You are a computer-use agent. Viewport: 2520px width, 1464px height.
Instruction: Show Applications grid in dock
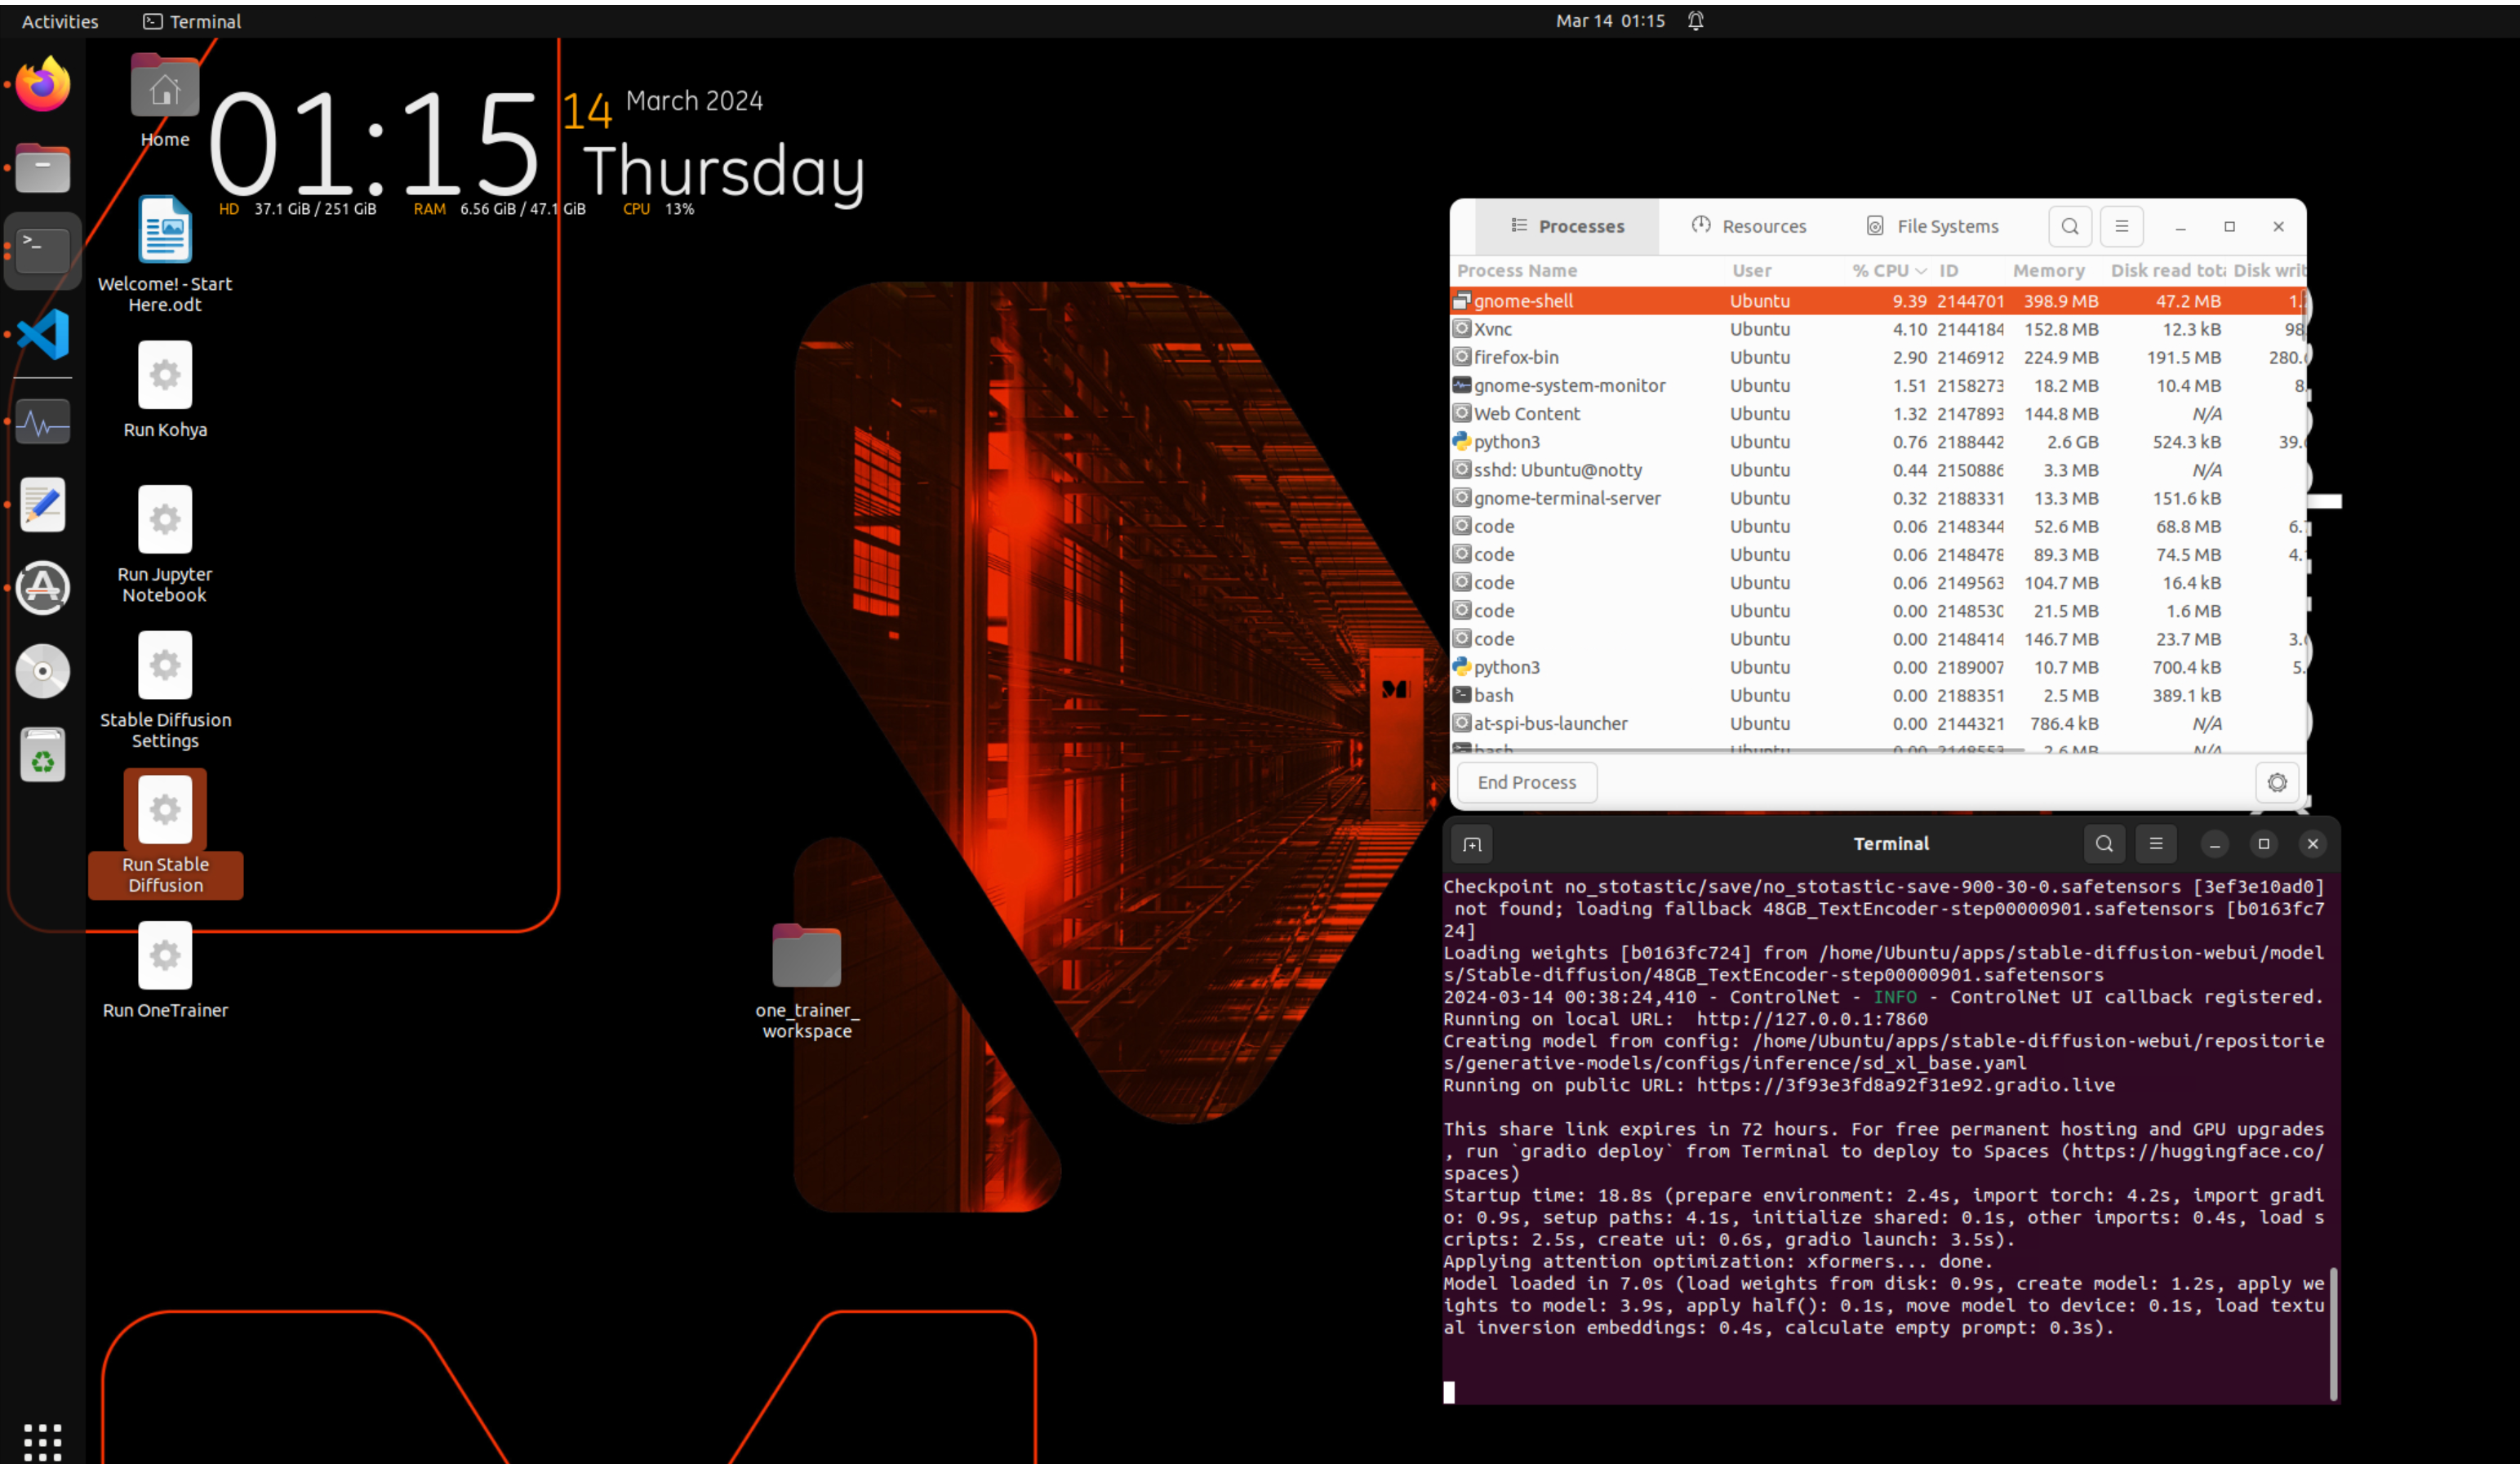point(43,1440)
